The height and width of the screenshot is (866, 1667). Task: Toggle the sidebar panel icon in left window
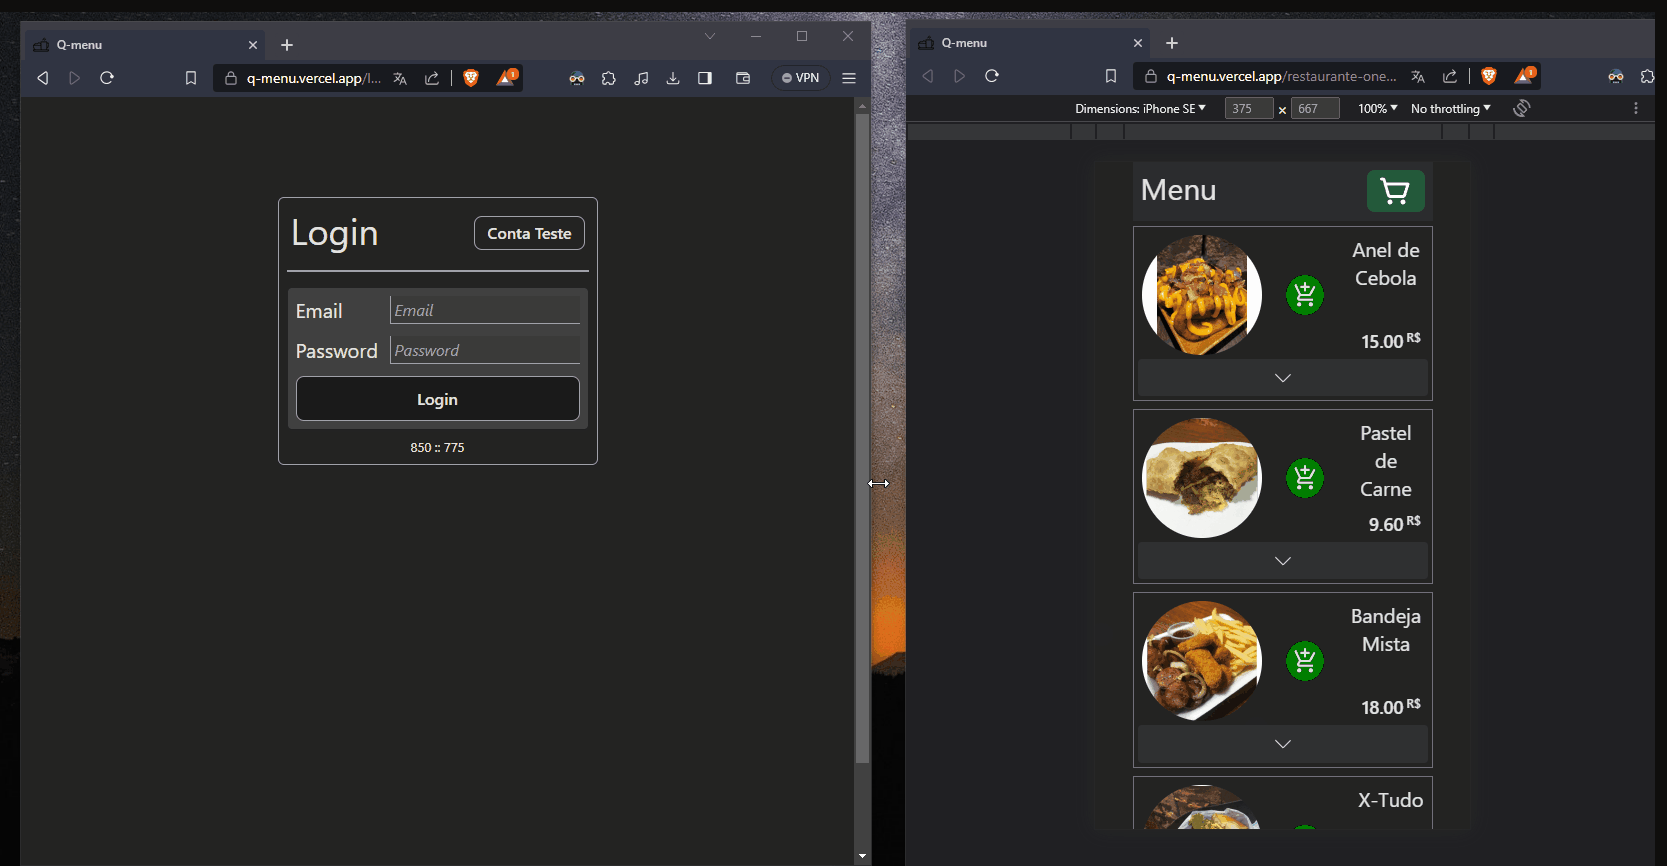705,78
